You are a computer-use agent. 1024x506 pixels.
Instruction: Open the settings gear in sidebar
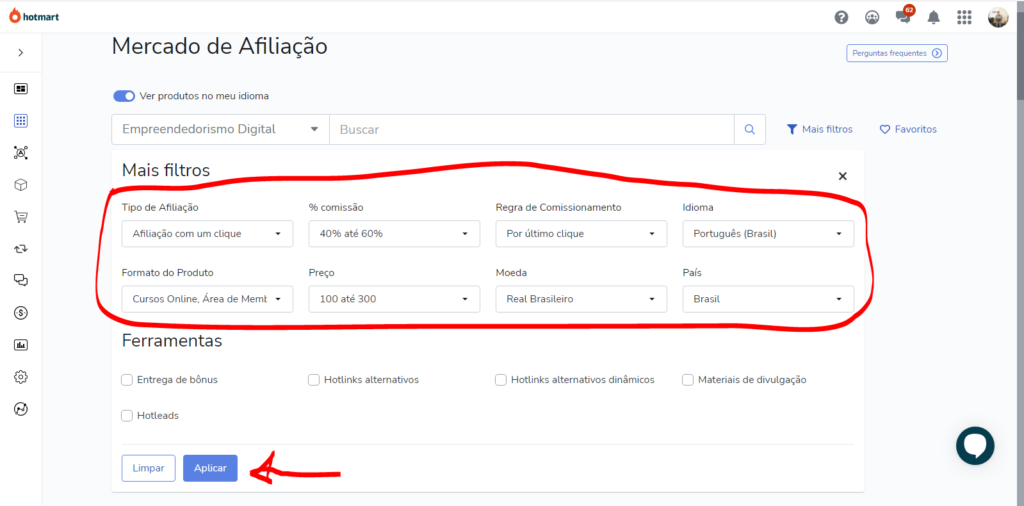click(20, 377)
